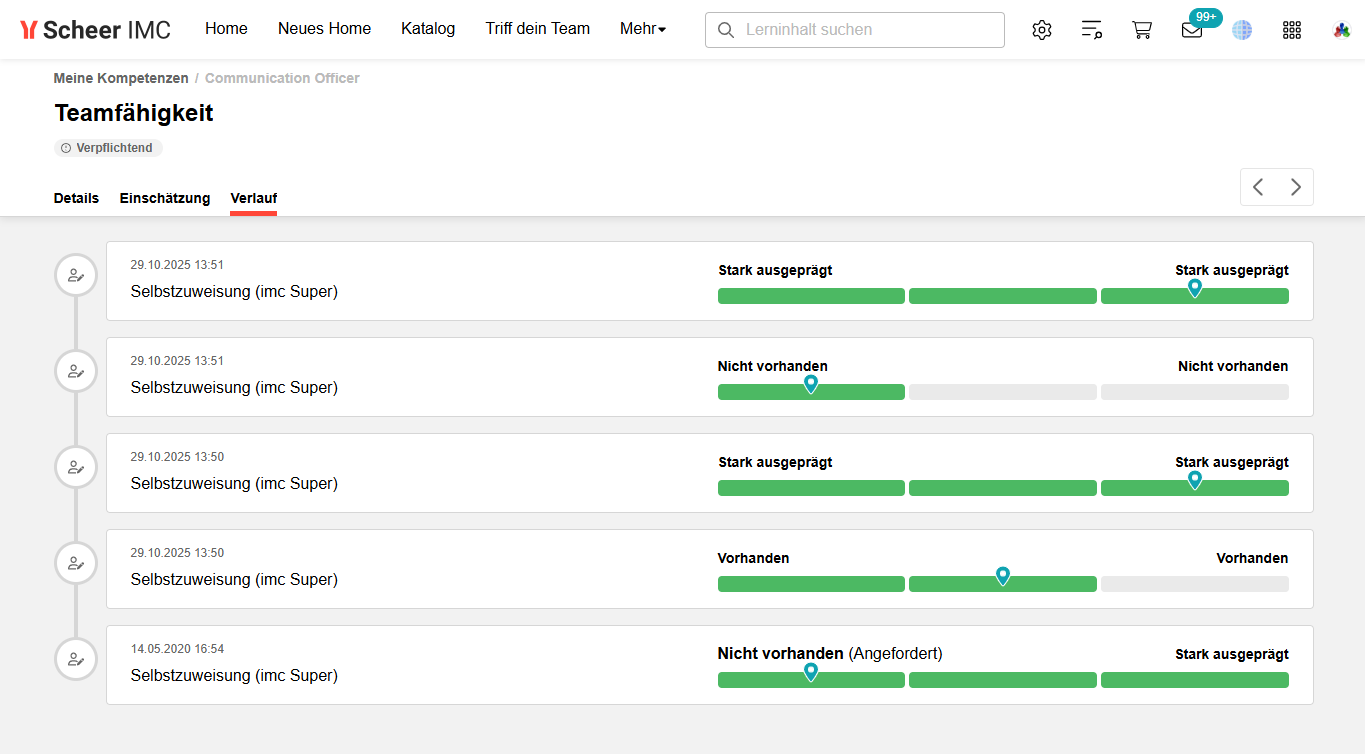Click the list search icon in header
The image size is (1365, 754).
click(1092, 30)
